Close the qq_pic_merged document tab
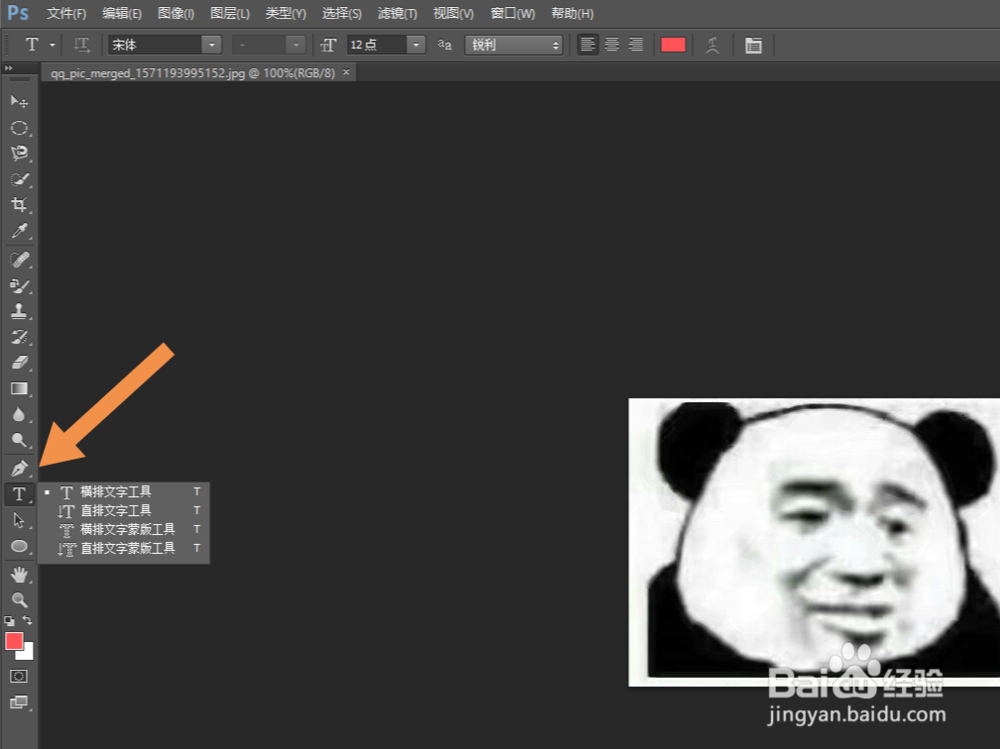Image resolution: width=1000 pixels, height=749 pixels. (x=346, y=72)
